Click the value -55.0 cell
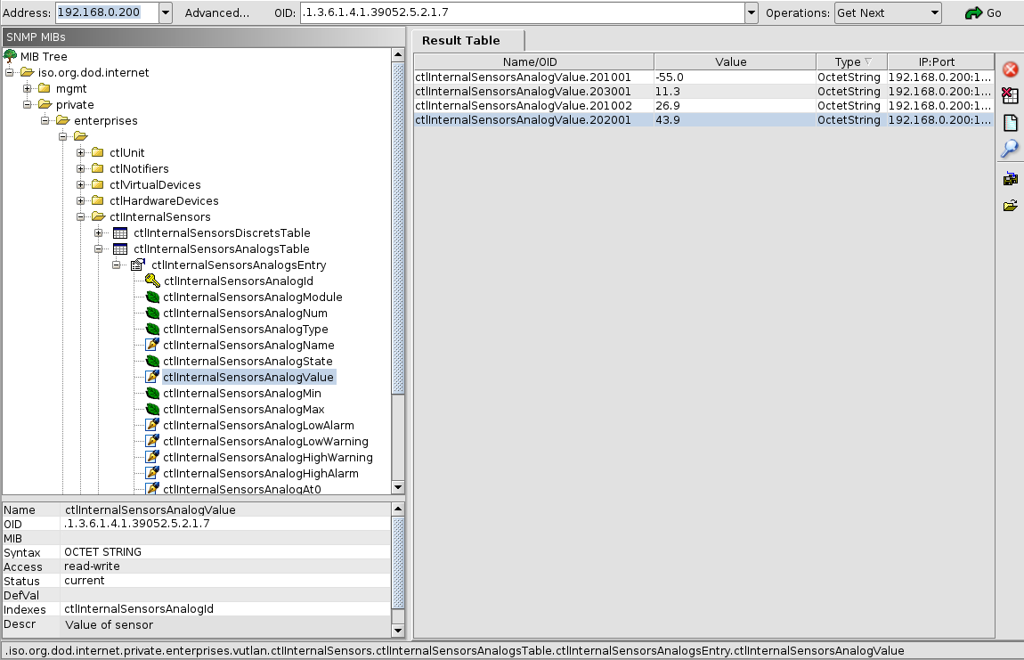This screenshot has height=660, width=1024. coord(735,77)
